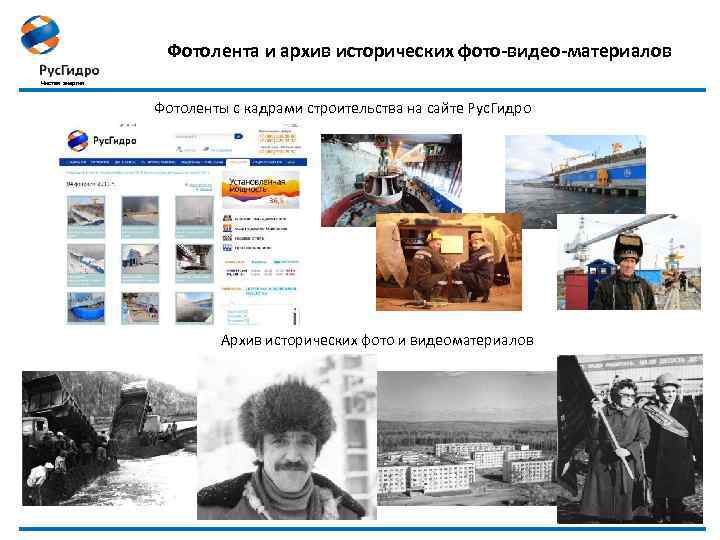This screenshot has width=720, height=540.
Task: Click the third icon in the sidebar link list
Action: [227, 238]
